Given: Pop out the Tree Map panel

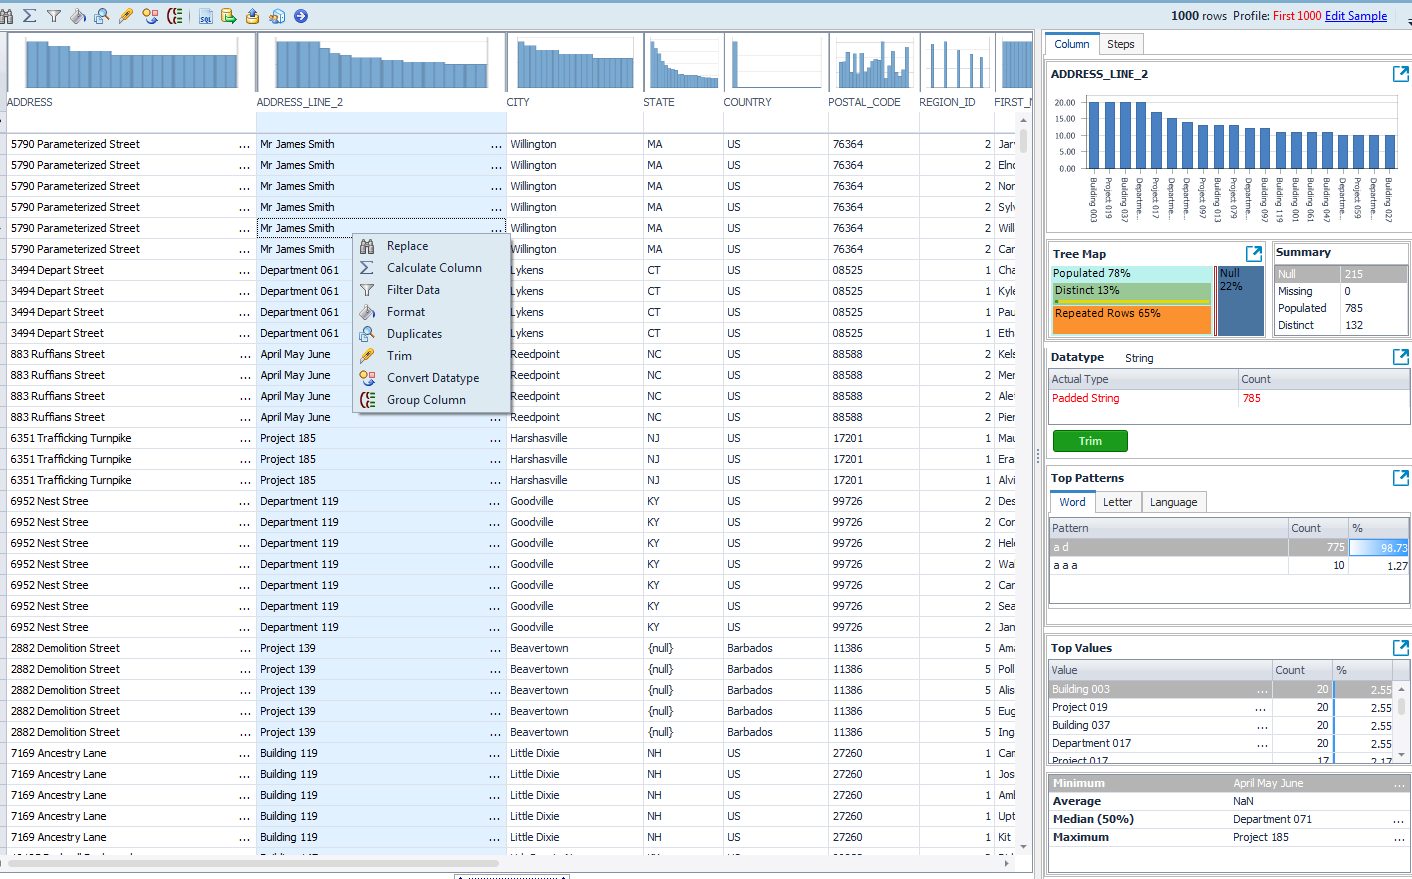Looking at the screenshot, I should (x=1255, y=253).
